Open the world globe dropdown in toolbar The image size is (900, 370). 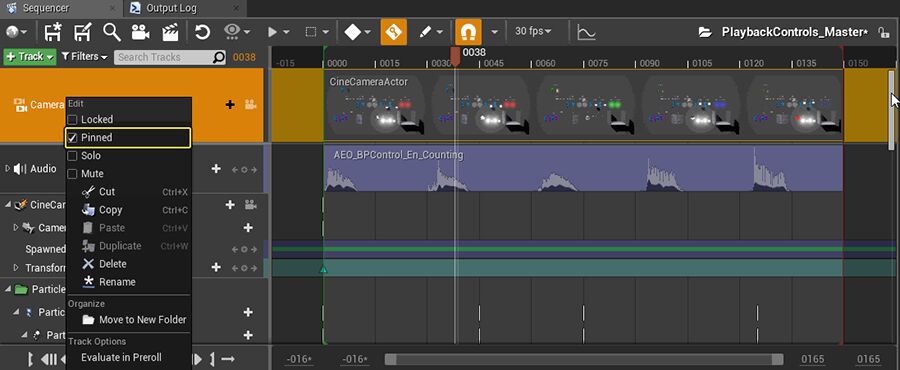click(16, 32)
